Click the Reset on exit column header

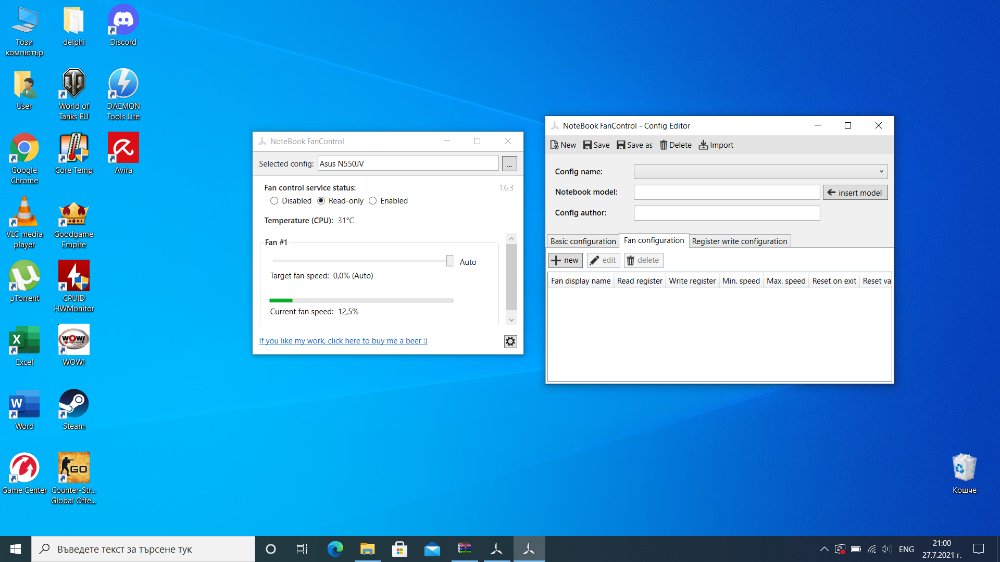click(x=834, y=281)
